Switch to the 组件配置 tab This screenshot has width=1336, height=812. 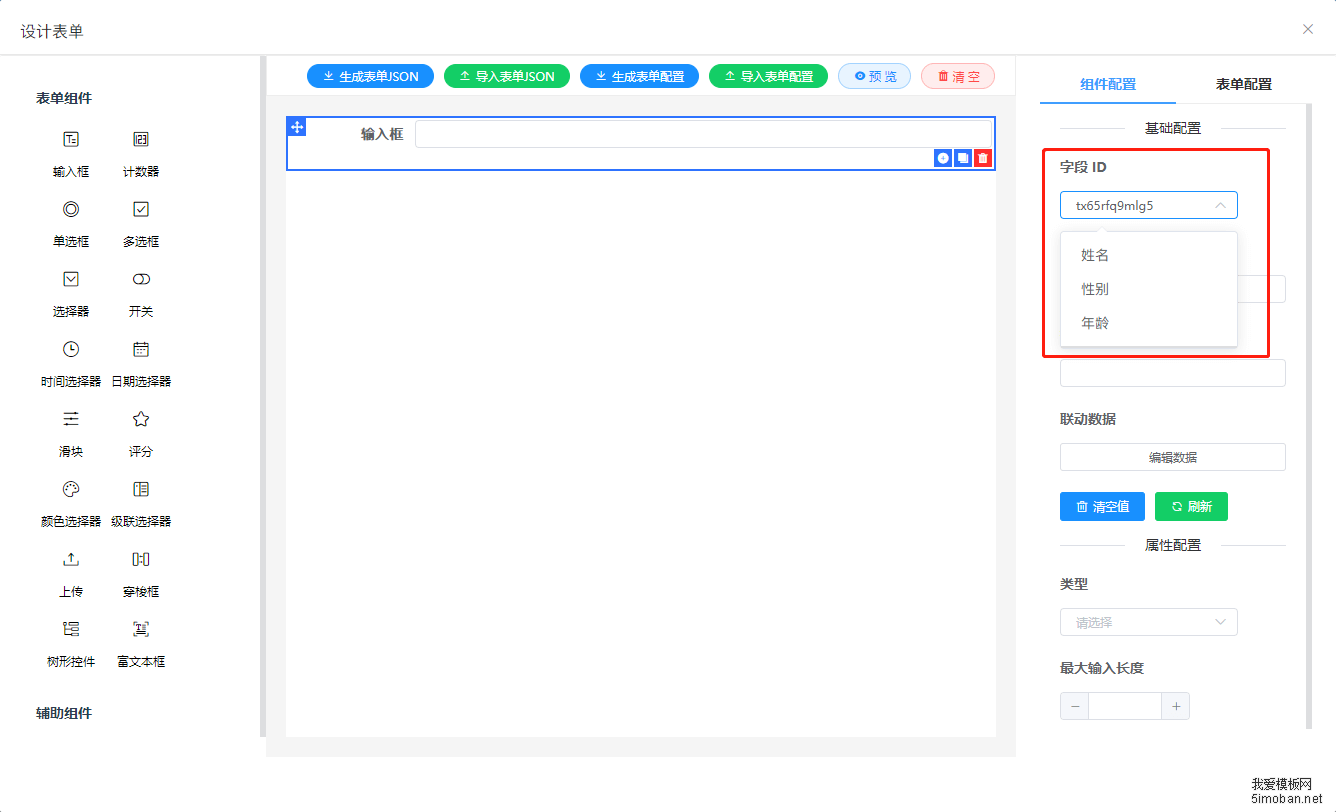pos(1108,84)
